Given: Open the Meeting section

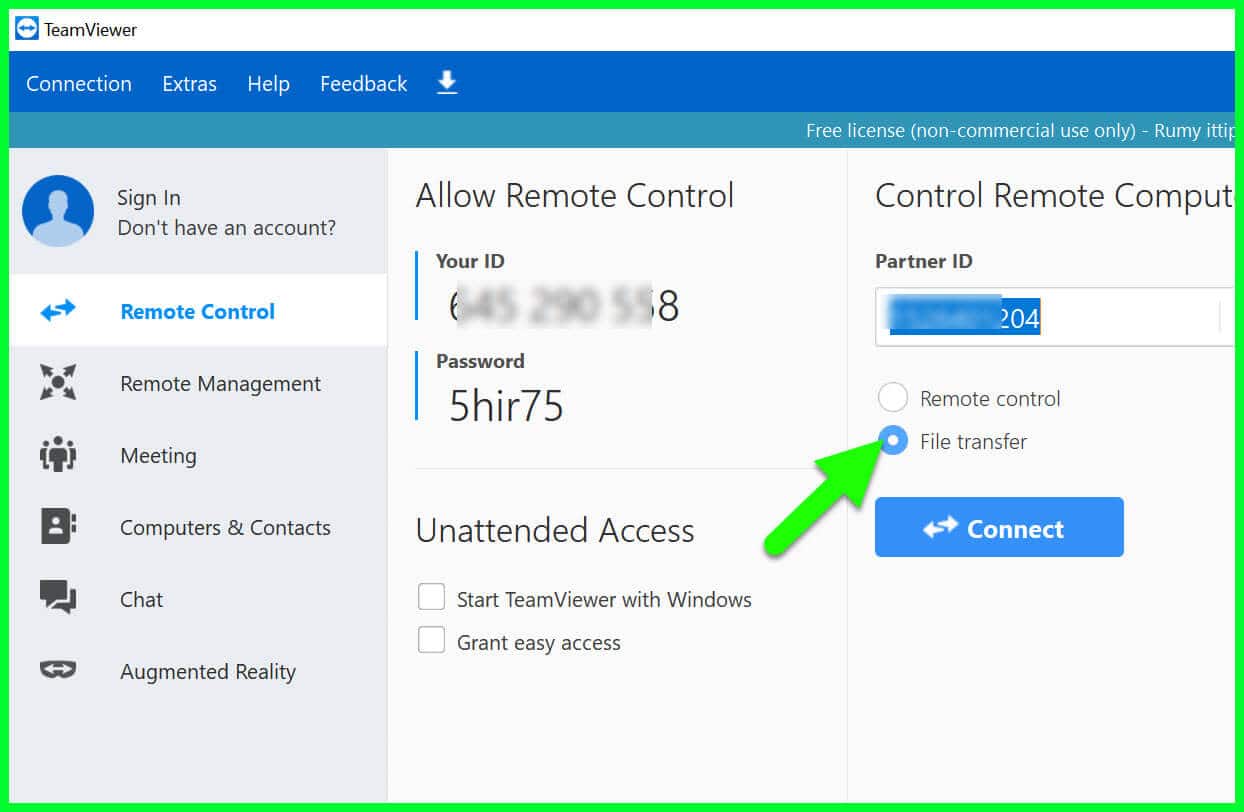Looking at the screenshot, I should pos(198,455).
